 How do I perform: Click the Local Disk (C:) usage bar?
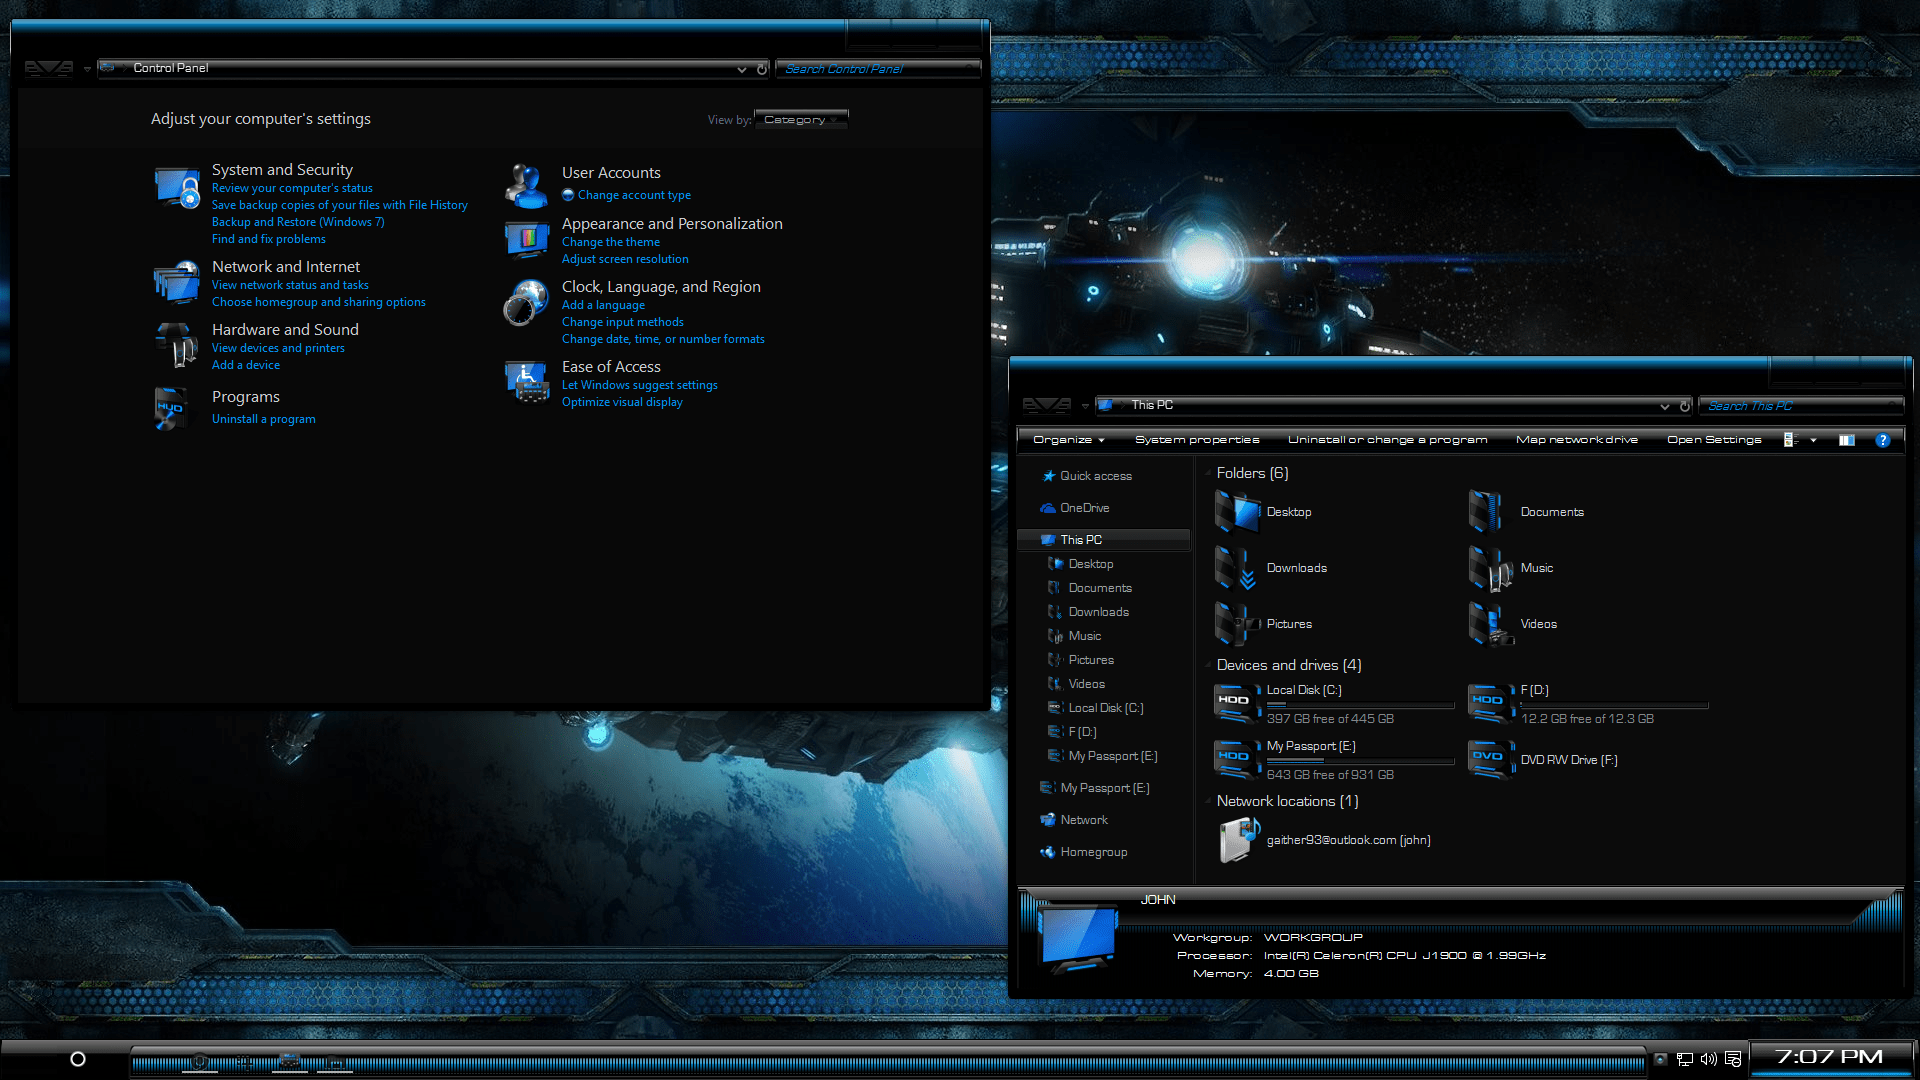1360,705
